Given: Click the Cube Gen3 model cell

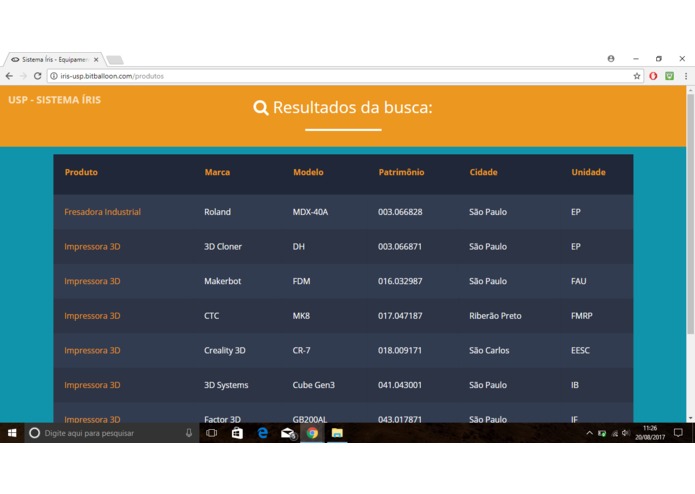Looking at the screenshot, I should 313,385.
